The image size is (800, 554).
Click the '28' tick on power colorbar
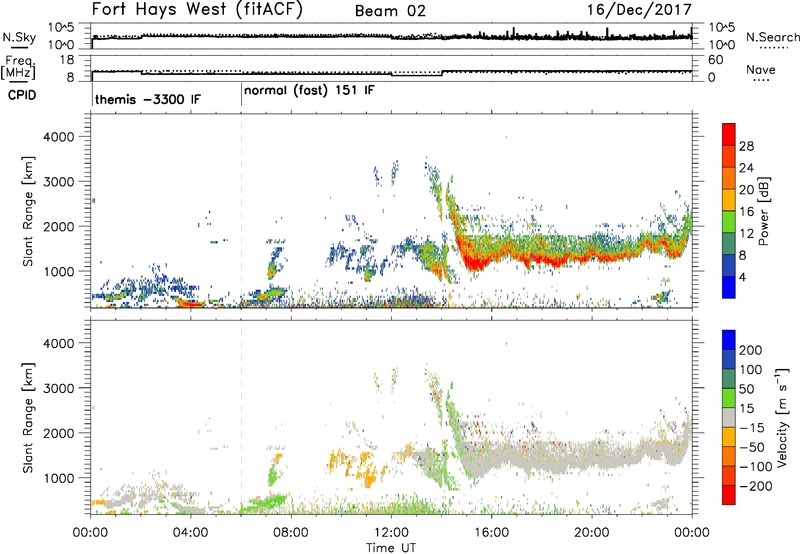[746, 146]
